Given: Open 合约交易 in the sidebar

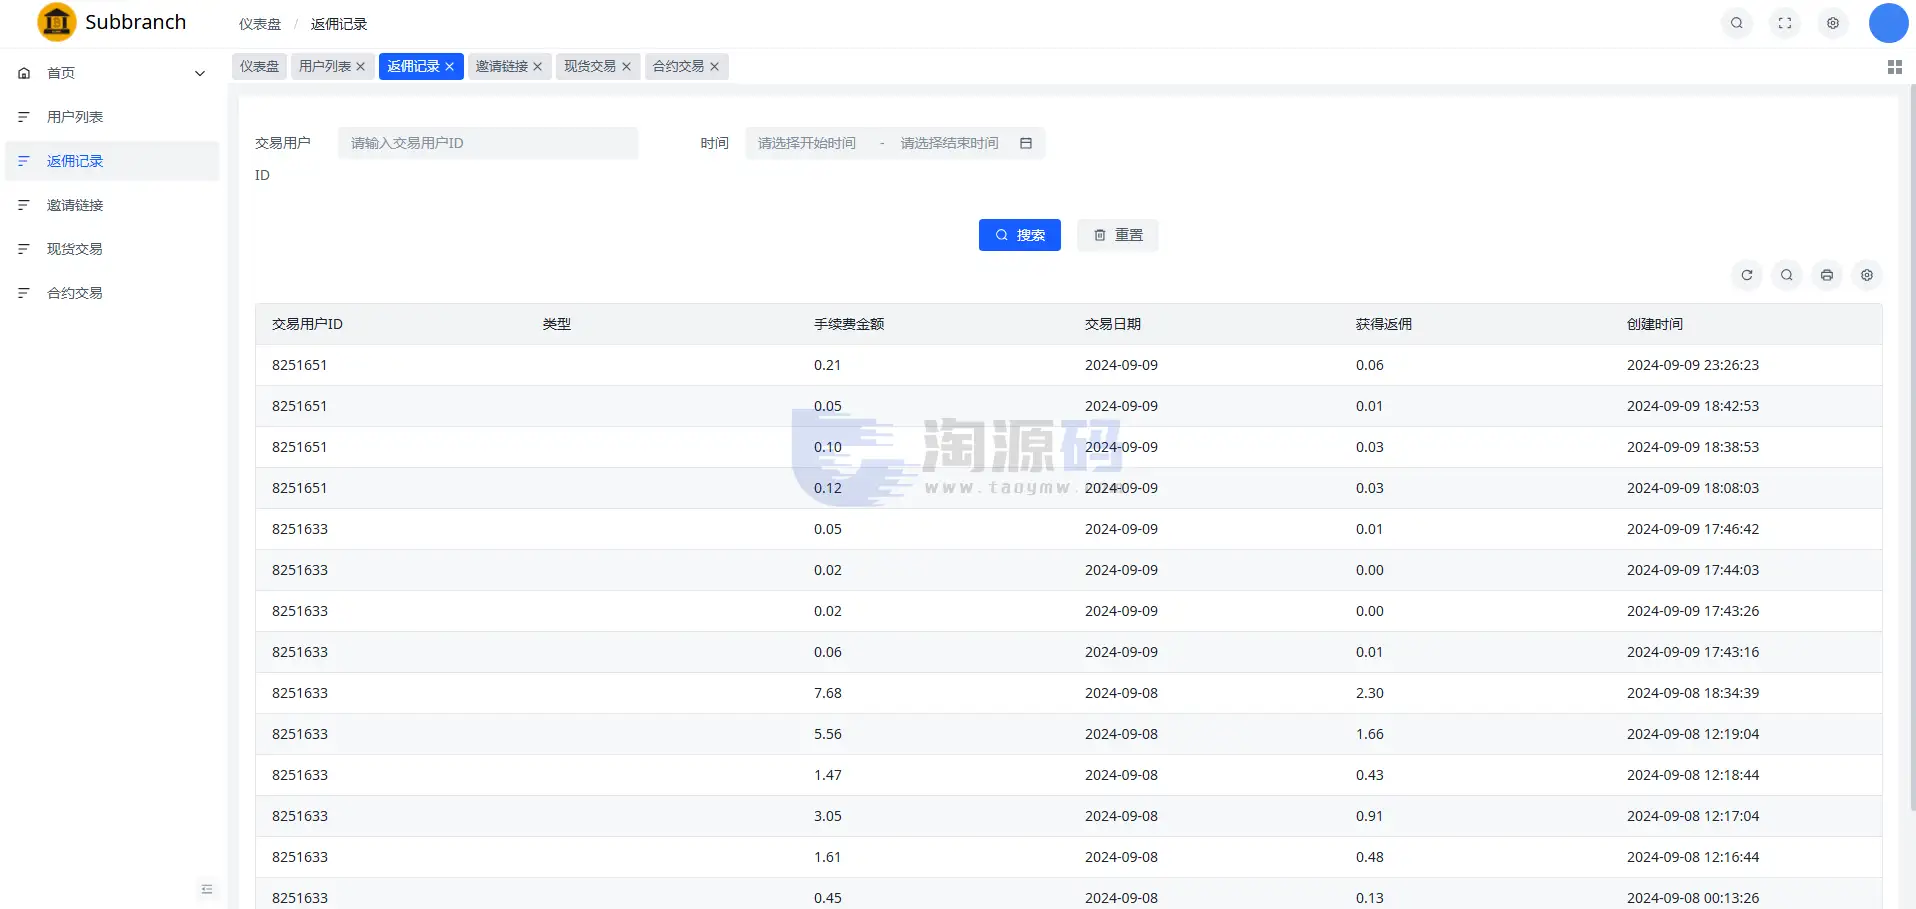Looking at the screenshot, I should click(x=112, y=293).
